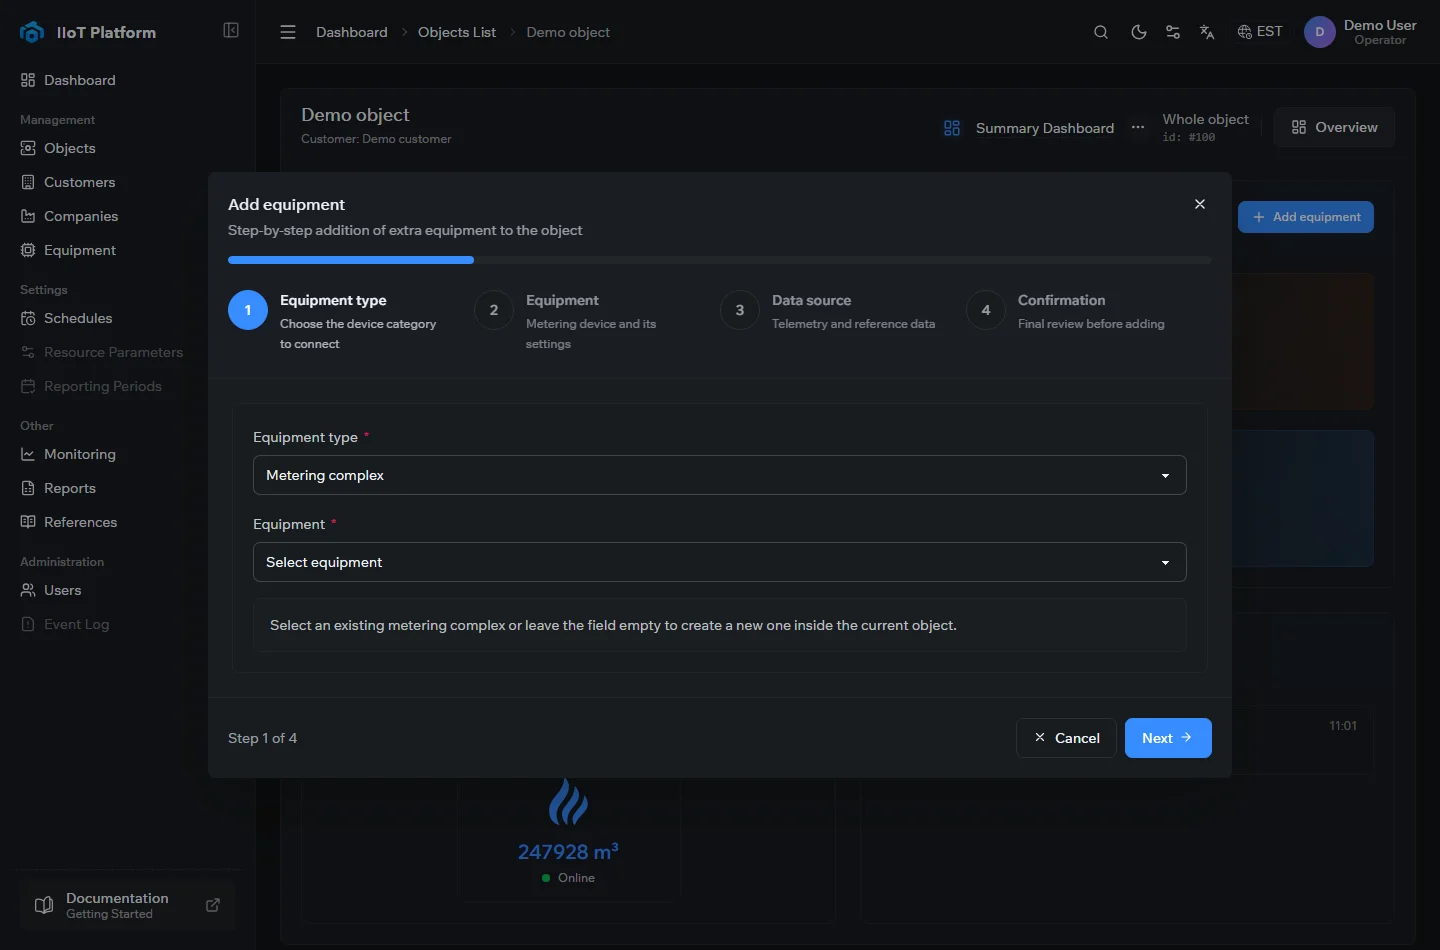
Task: Open Users in sidebar
Action: [62, 590]
